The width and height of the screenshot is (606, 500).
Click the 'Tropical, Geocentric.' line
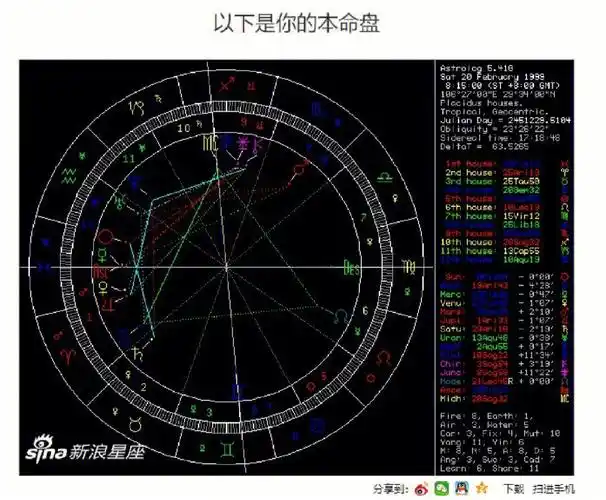pyautogui.click(x=494, y=112)
